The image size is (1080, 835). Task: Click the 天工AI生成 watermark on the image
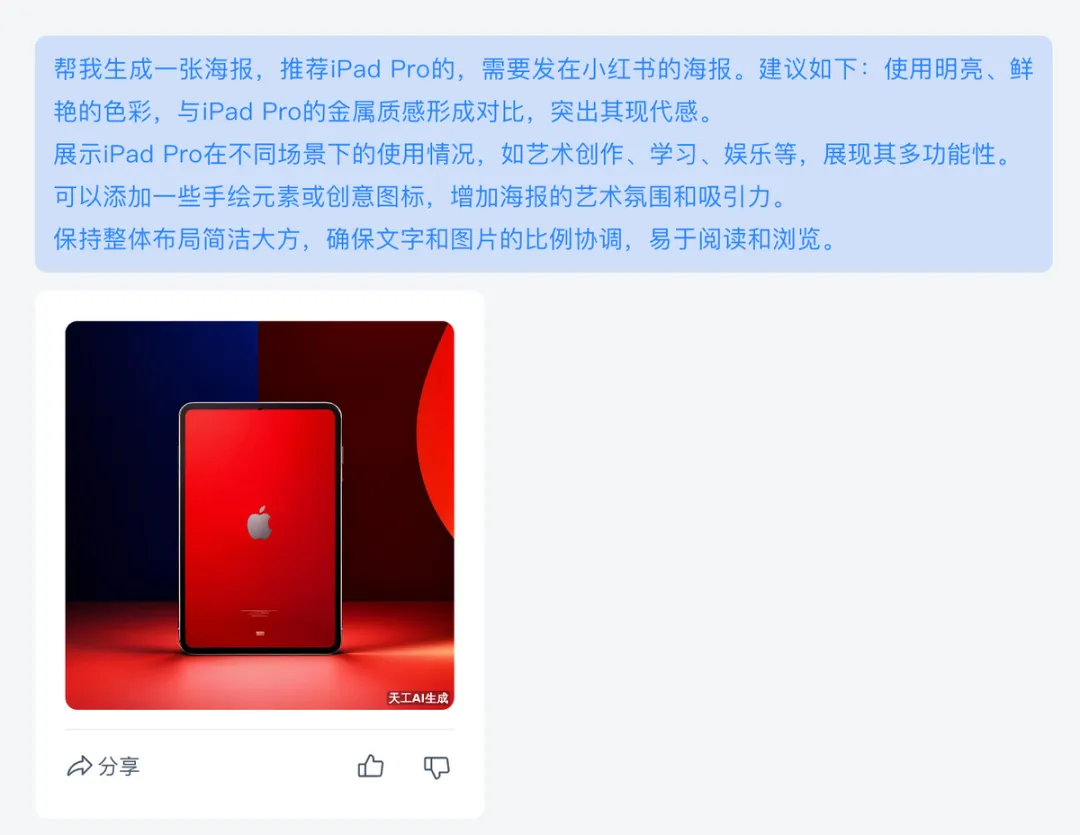(x=418, y=698)
